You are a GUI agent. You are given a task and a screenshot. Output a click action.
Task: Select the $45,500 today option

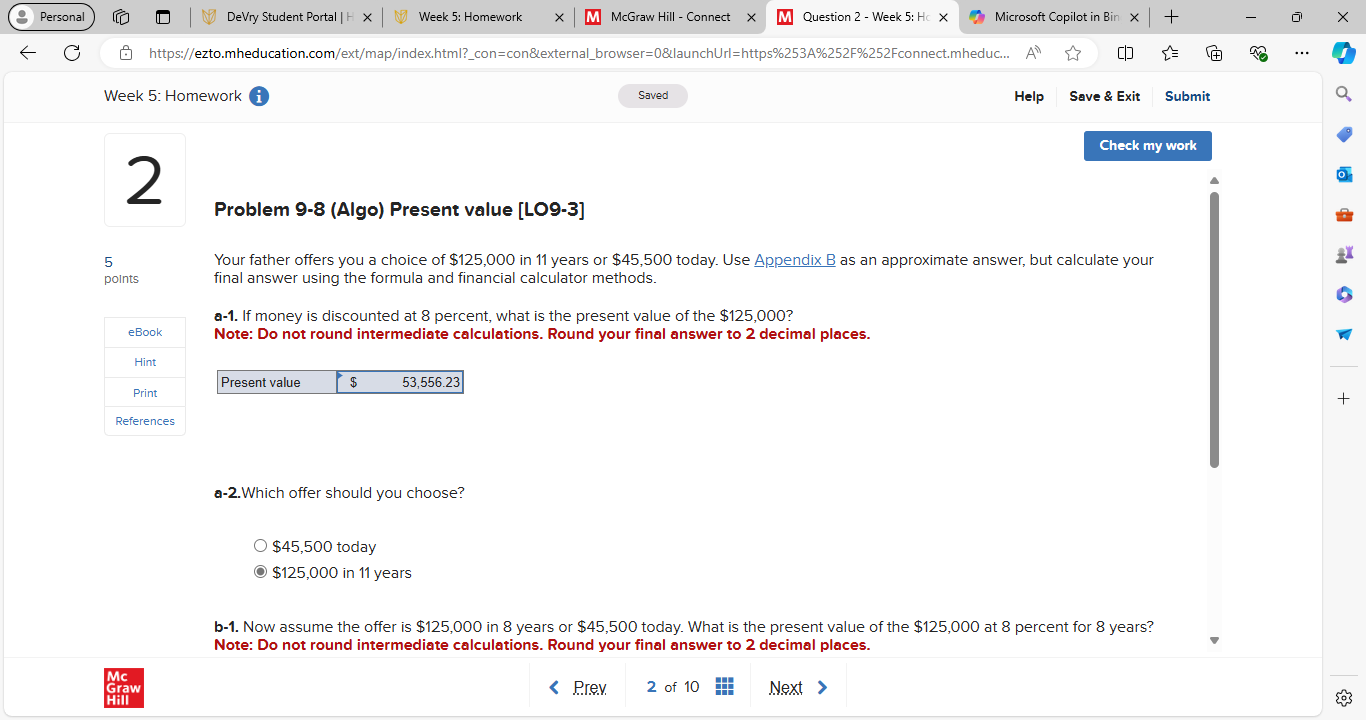click(260, 545)
